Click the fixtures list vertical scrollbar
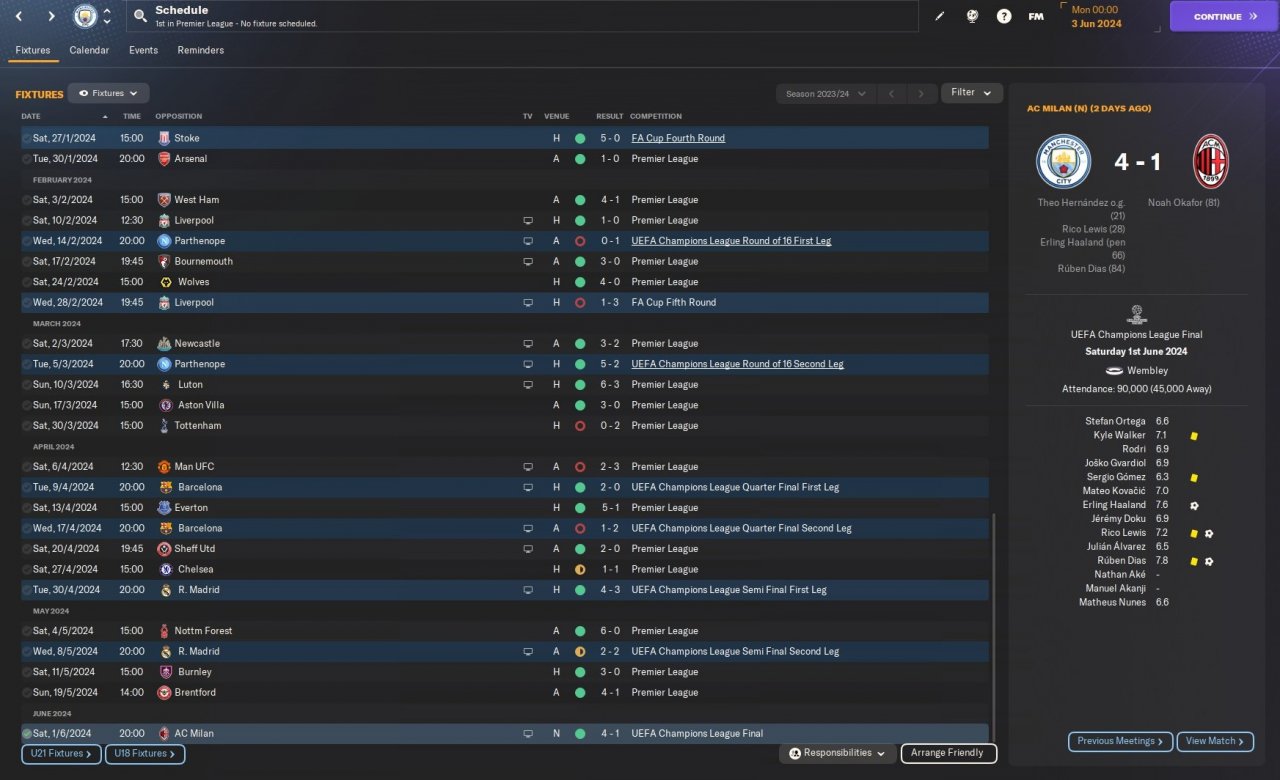 click(x=994, y=630)
